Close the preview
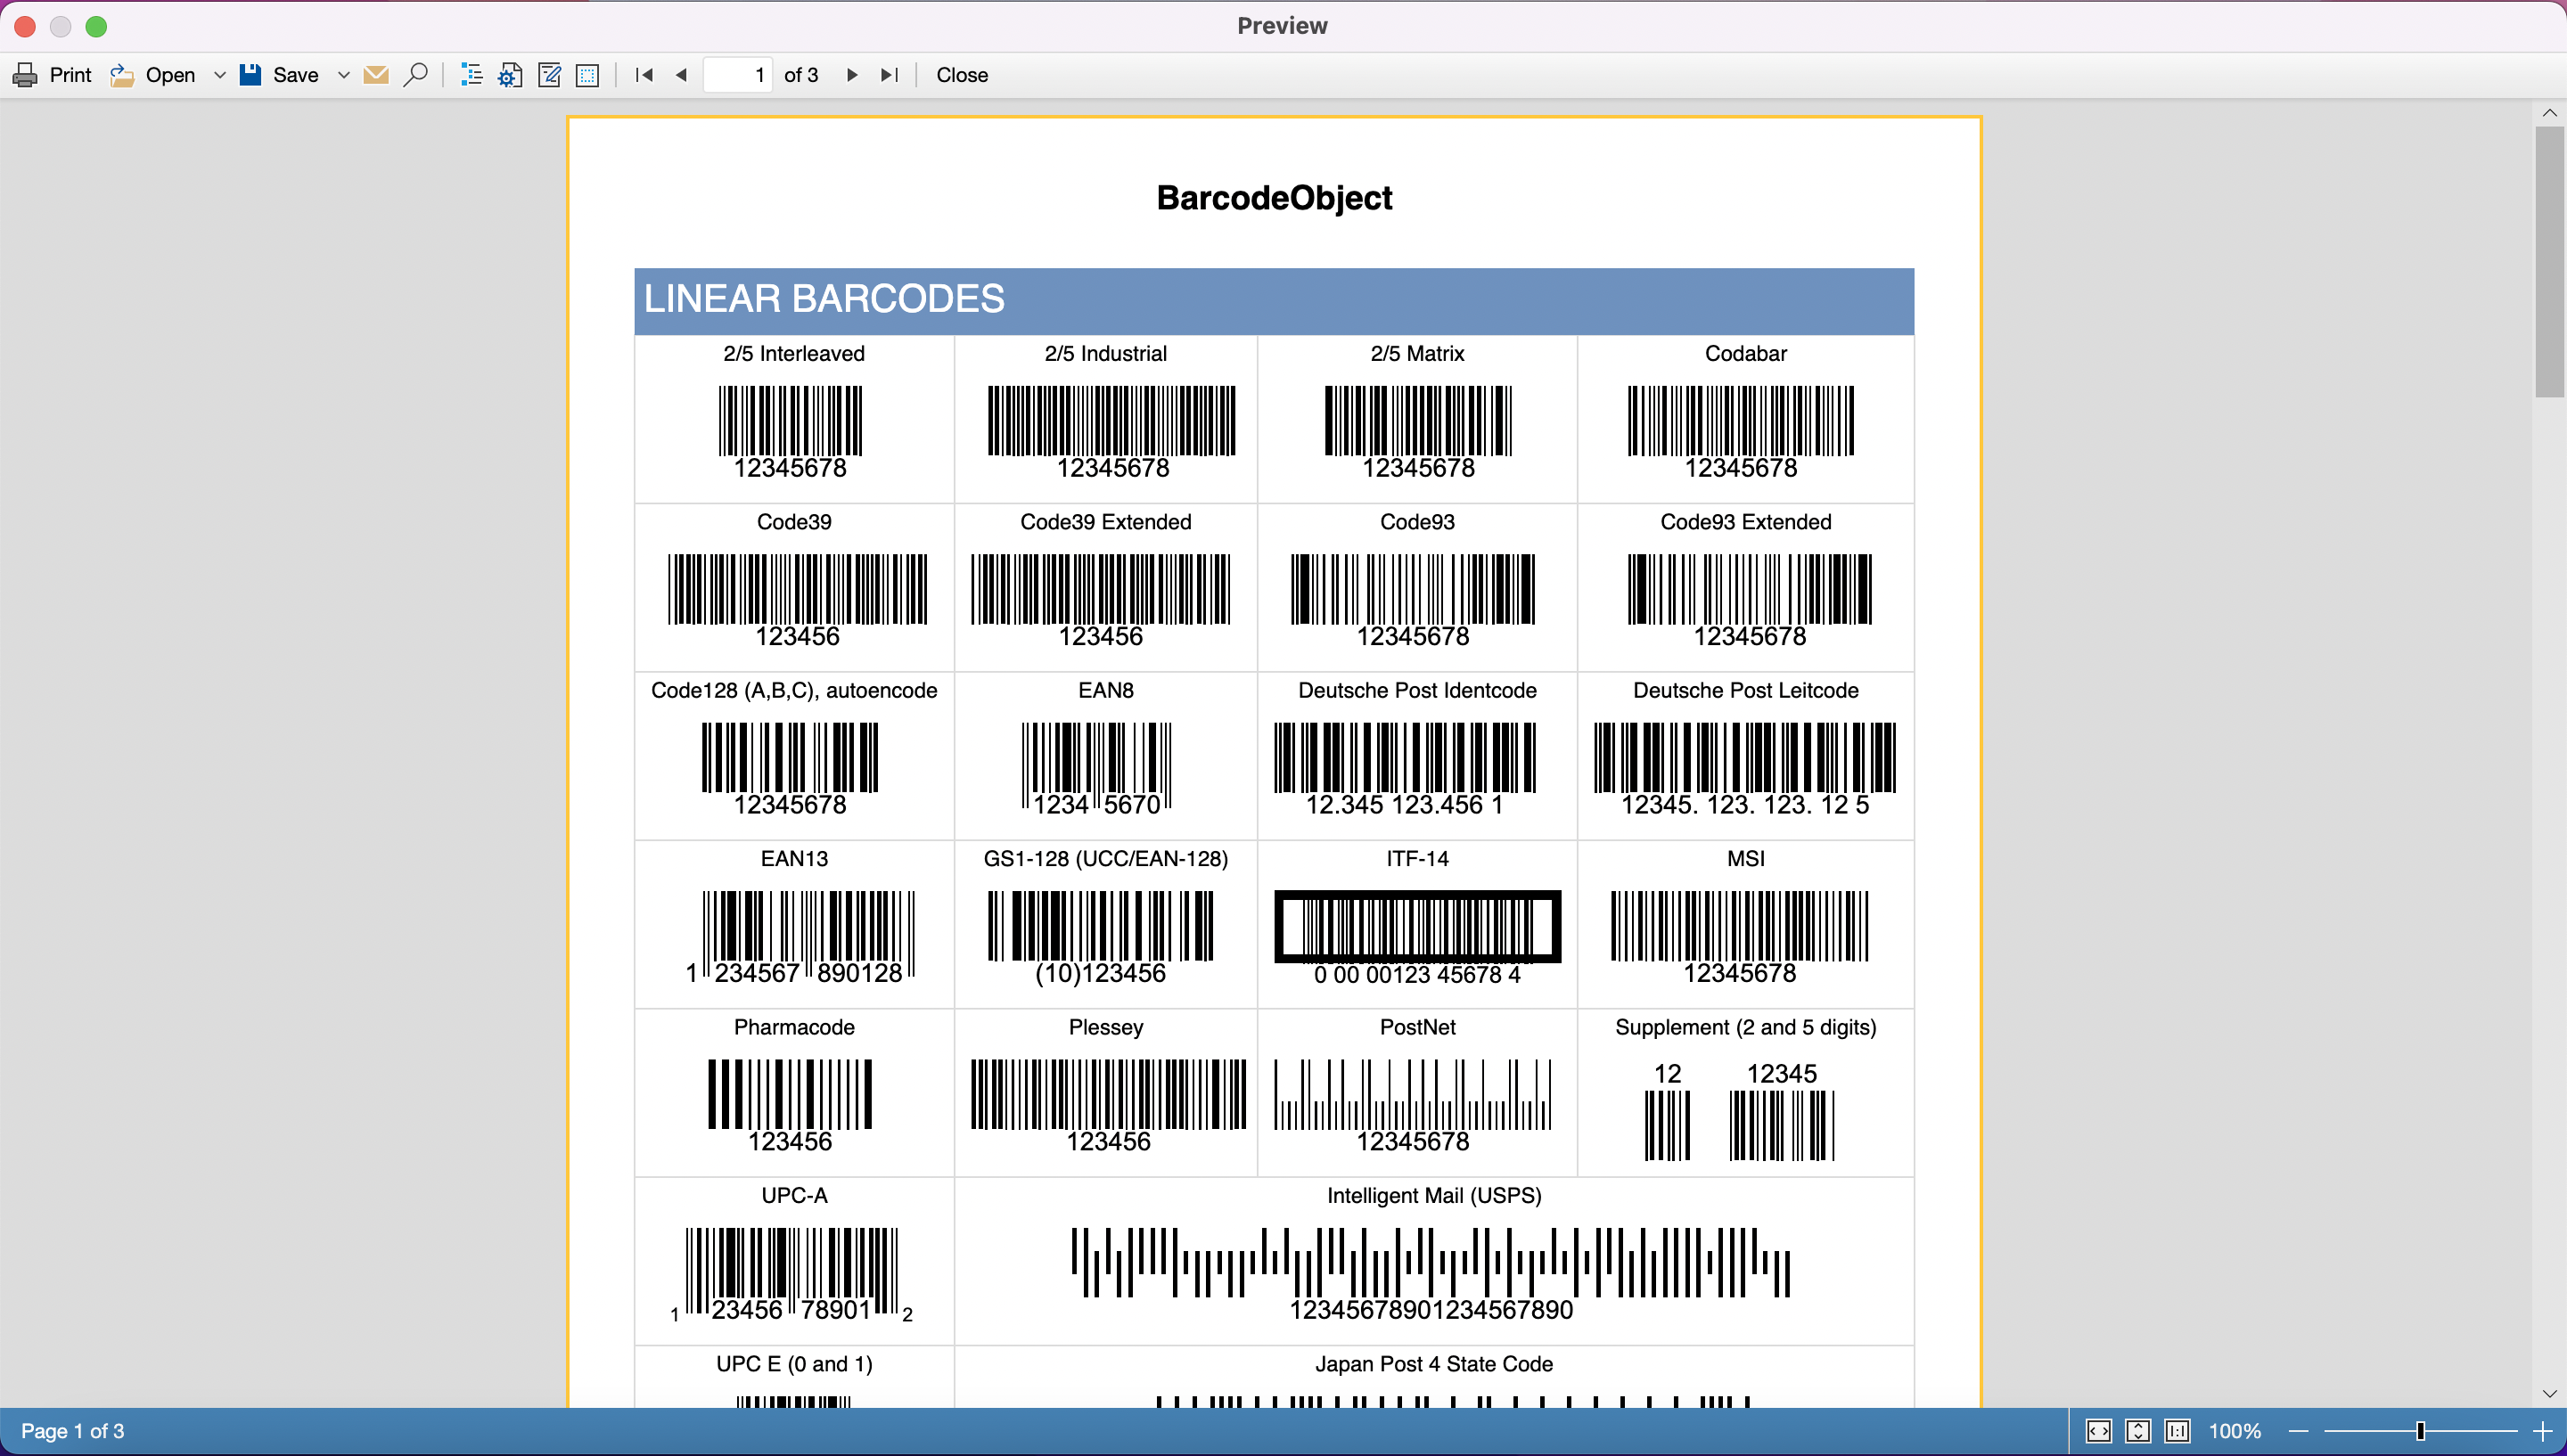Screen dimensions: 2567x1456 [962, 75]
